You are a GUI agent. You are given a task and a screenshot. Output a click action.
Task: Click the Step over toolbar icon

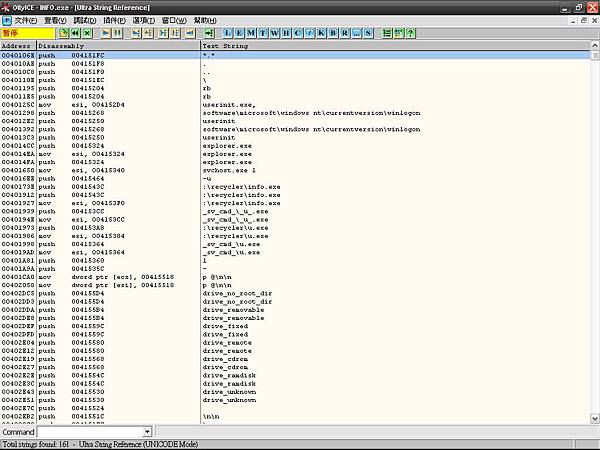click(148, 33)
